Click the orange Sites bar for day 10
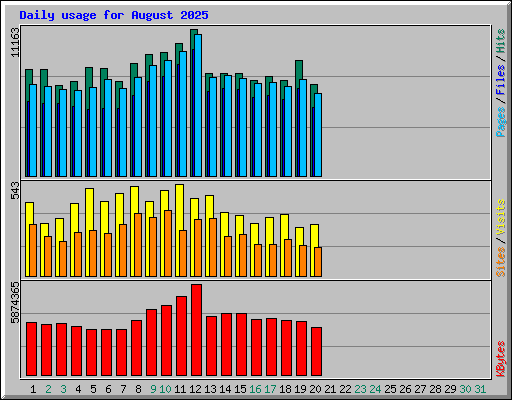Image resolution: width=512 pixels, height=400 pixels. 168,243
